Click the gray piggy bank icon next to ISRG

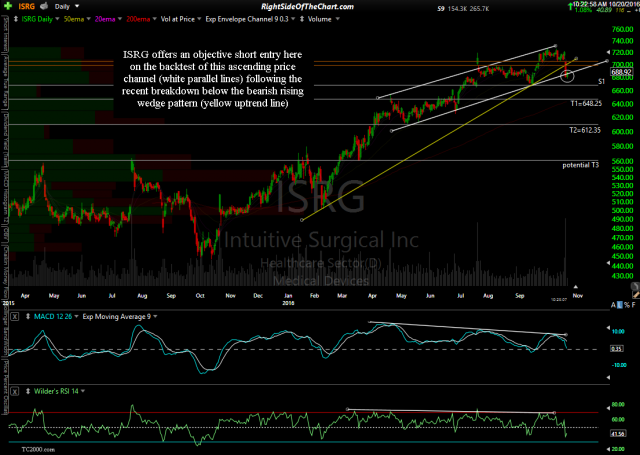click(x=44, y=6)
